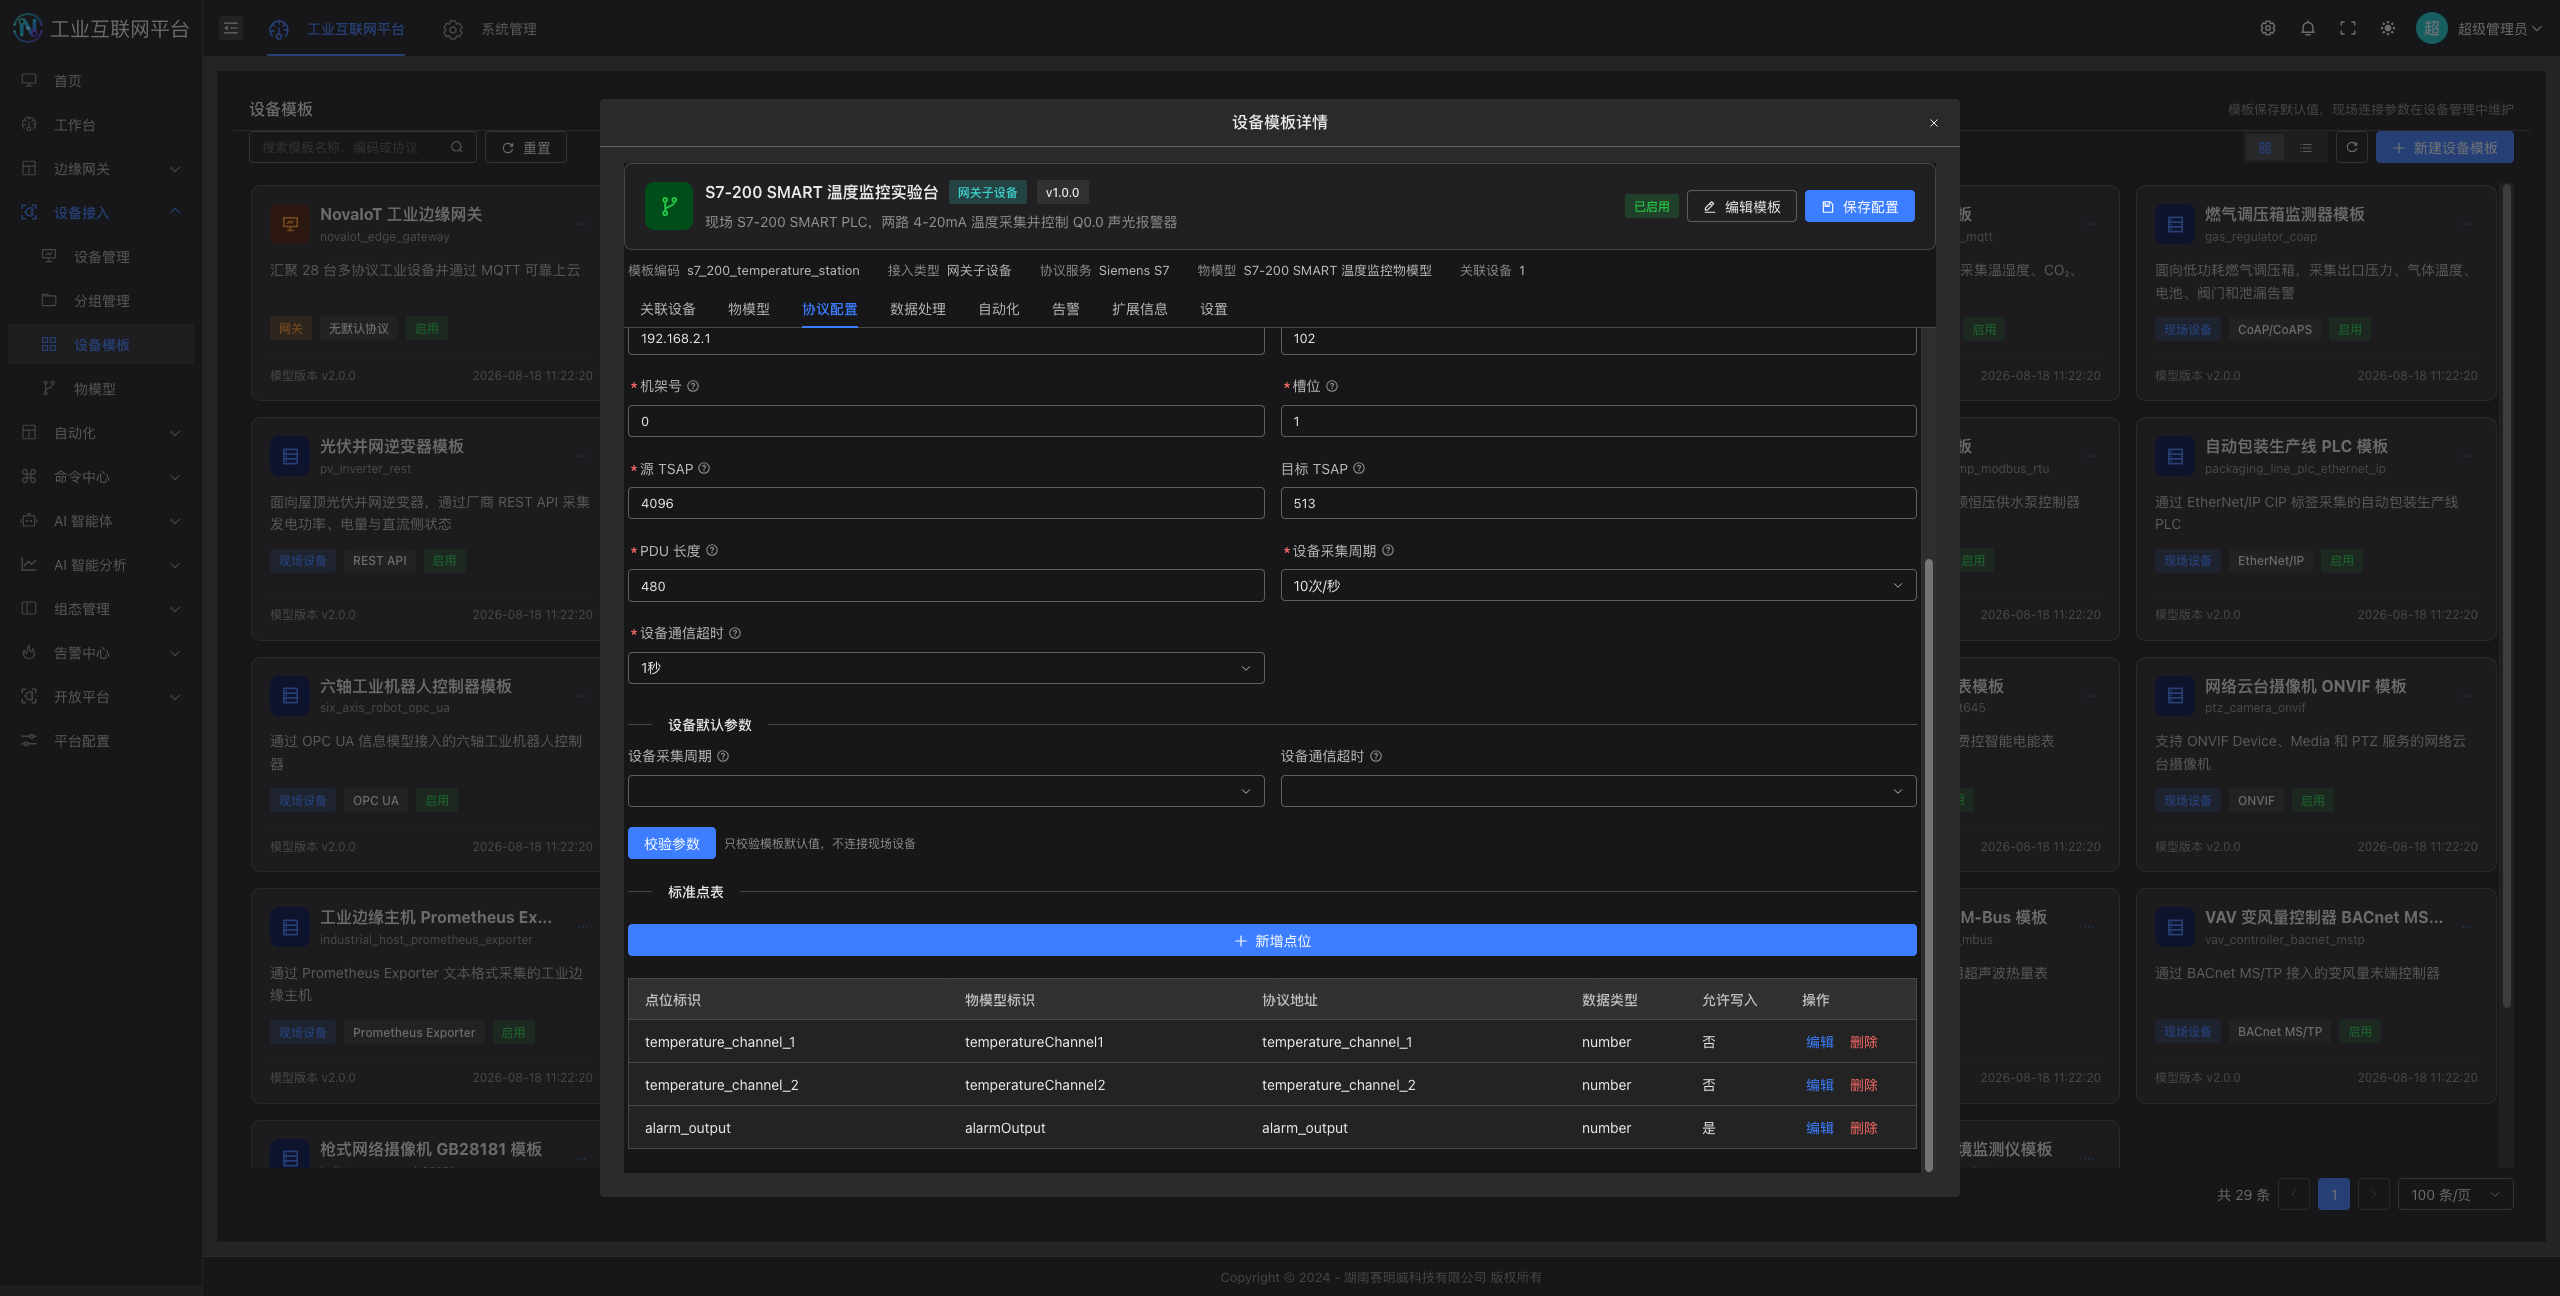This screenshot has width=2560, height=1296.
Task: Click the 保存配置 button
Action: 1860,206
